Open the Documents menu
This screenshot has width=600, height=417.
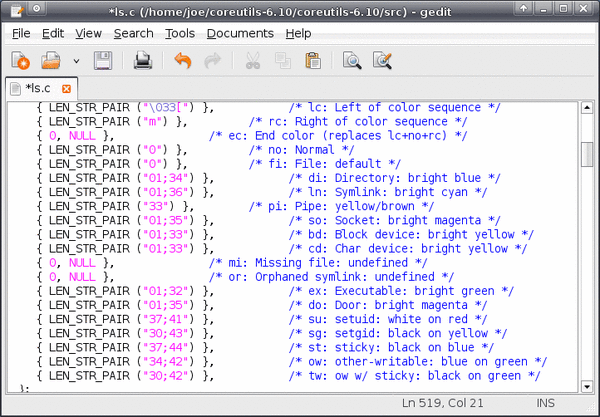coord(240,34)
